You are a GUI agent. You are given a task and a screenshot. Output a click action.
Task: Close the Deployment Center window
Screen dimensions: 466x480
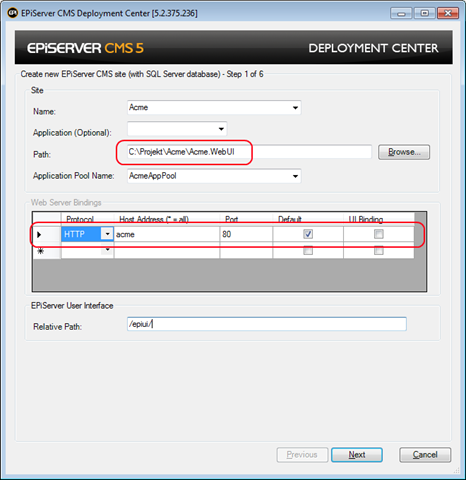(448, 13)
